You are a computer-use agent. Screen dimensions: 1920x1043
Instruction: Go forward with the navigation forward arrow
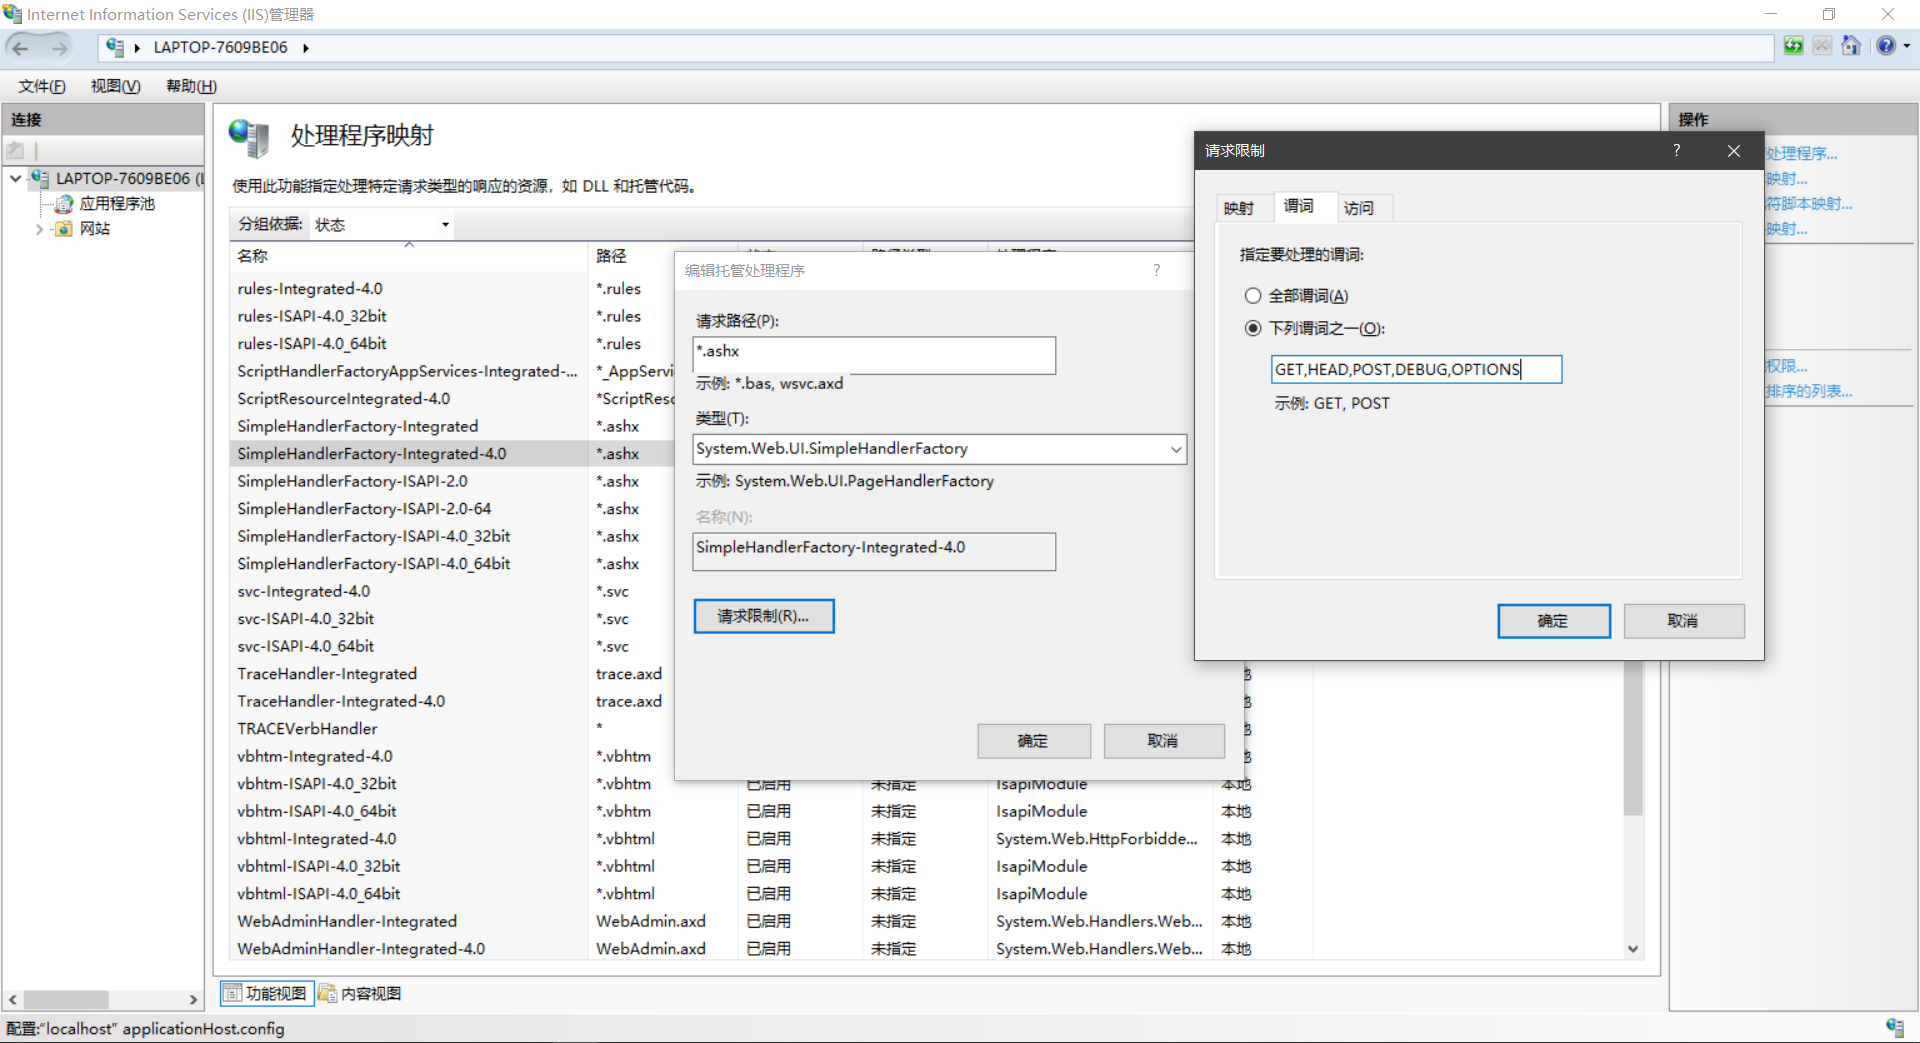(59, 47)
